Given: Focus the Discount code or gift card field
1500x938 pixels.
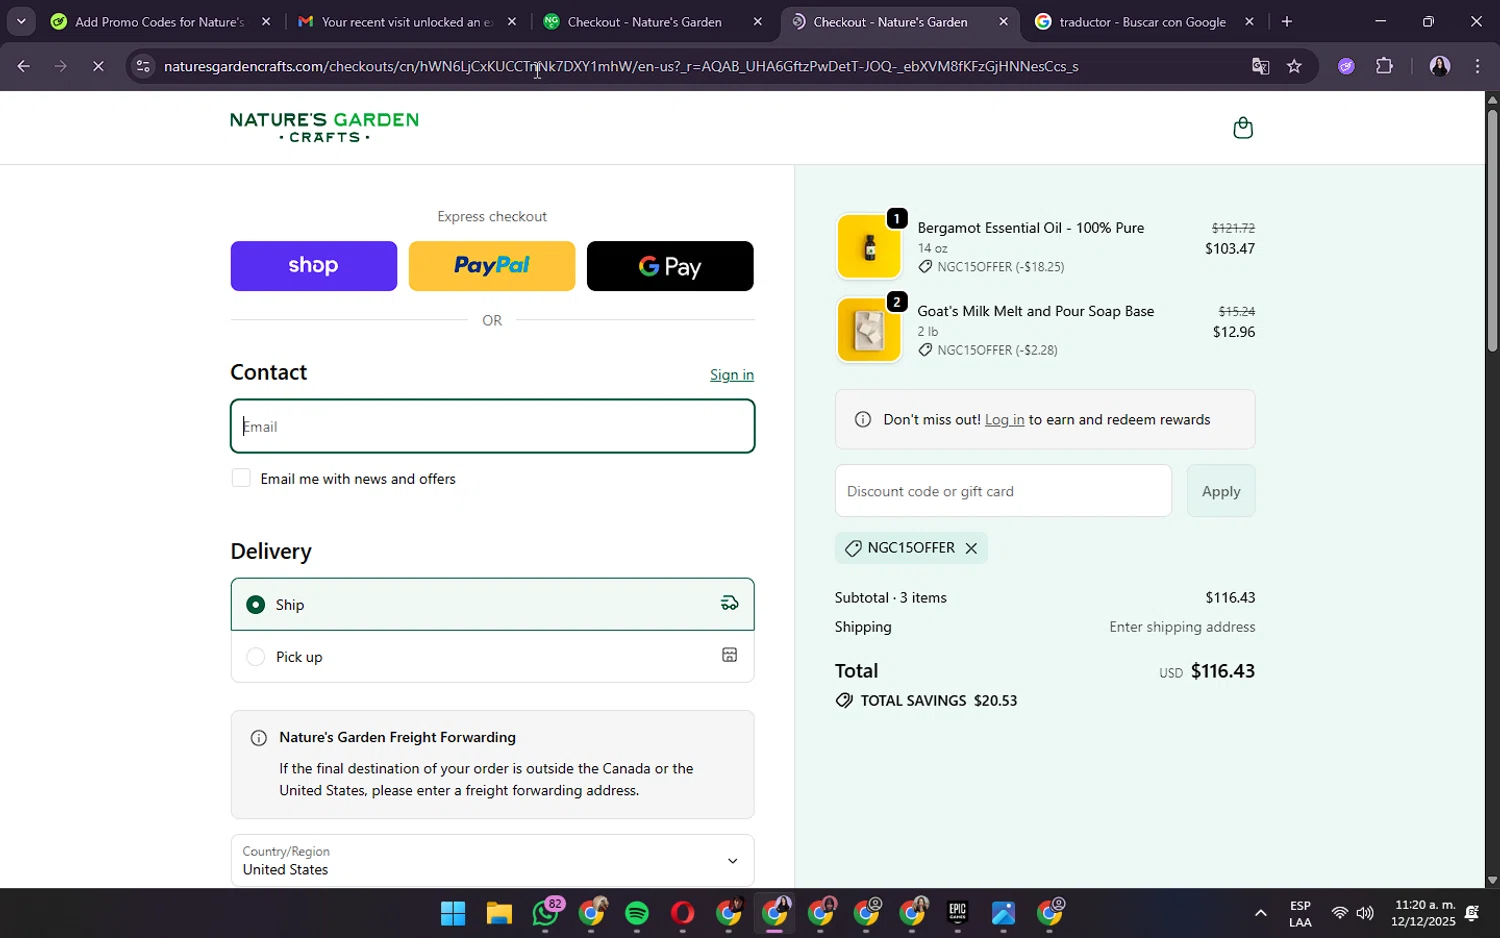Looking at the screenshot, I should click(1003, 491).
